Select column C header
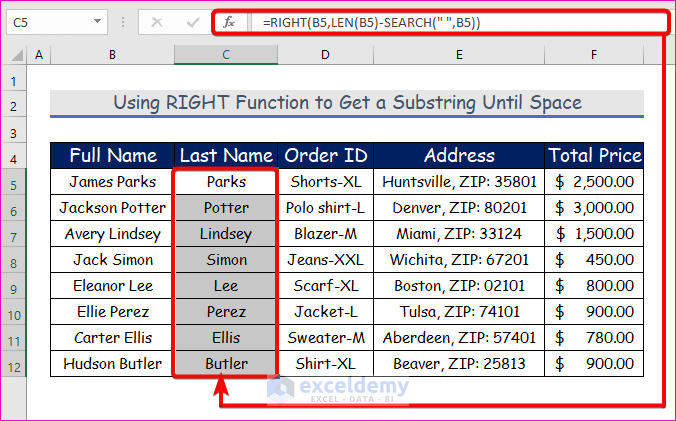 pos(226,55)
